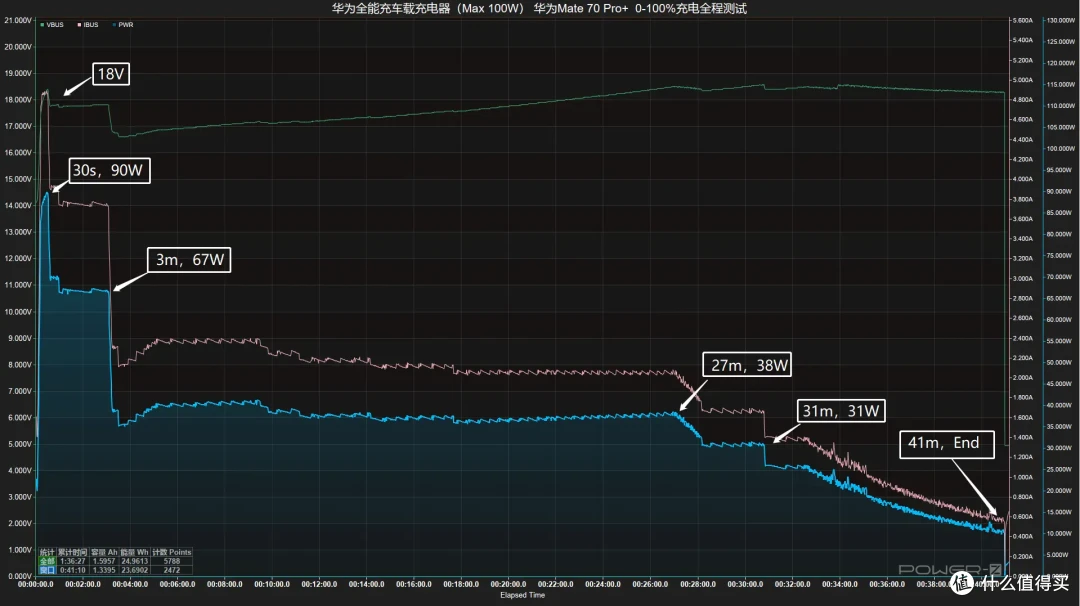Click the 20.000W power axis label
Image resolution: width=1080 pixels, height=606 pixels.
[x=1061, y=491]
